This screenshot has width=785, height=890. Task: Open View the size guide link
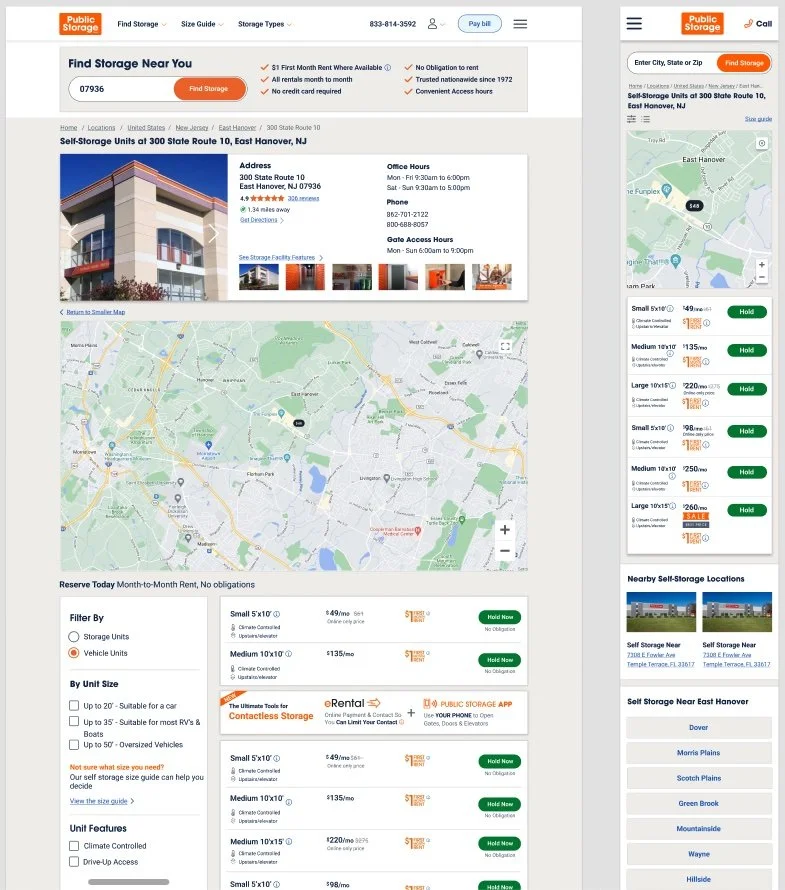point(102,801)
